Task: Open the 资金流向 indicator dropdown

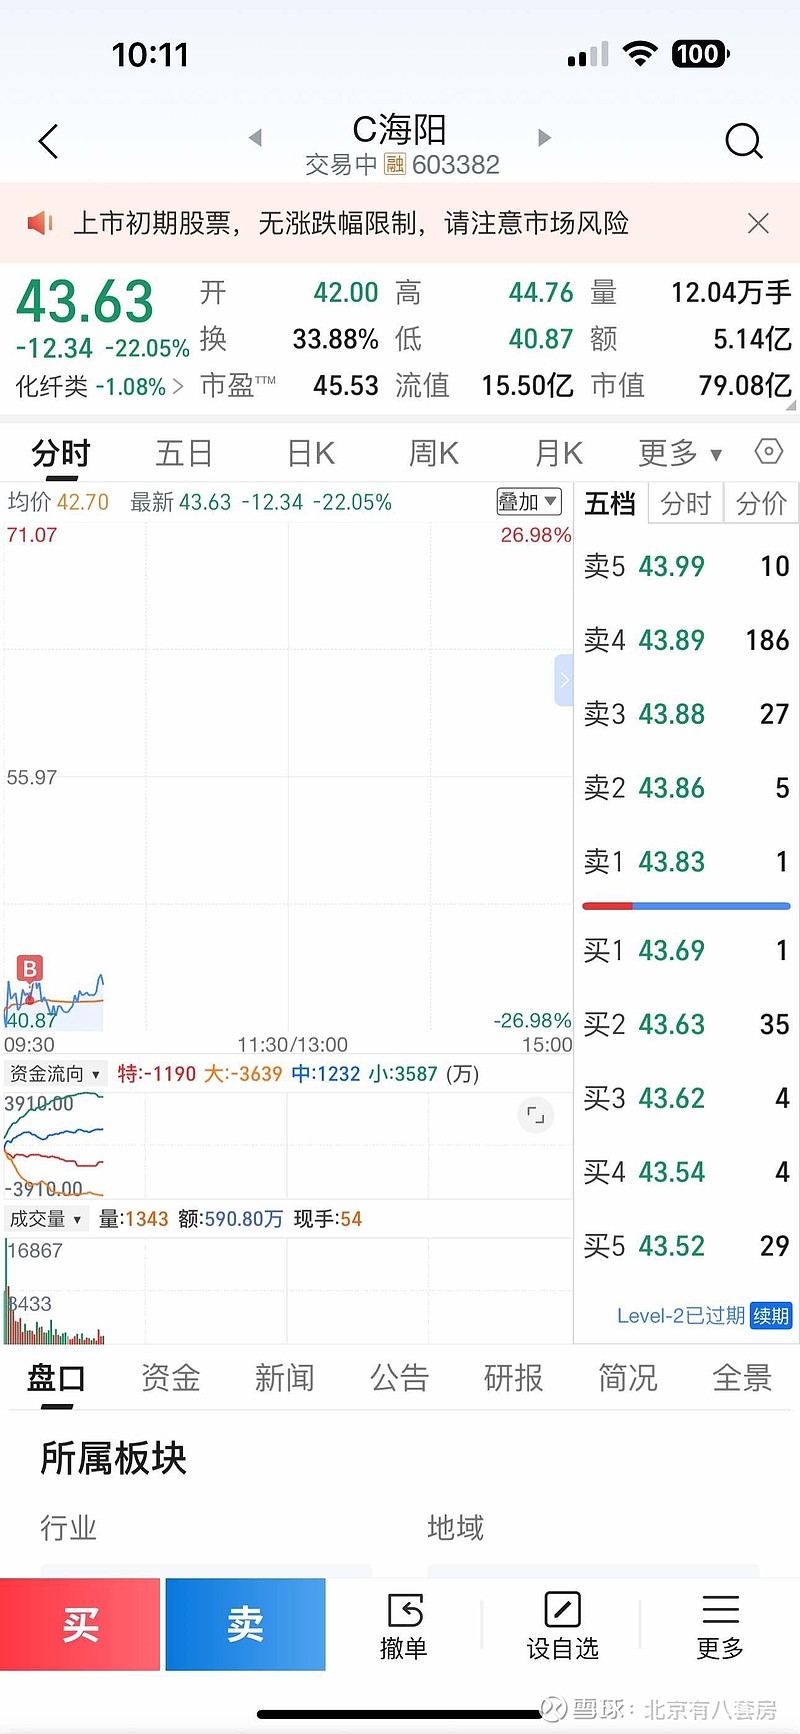Action: coord(55,1074)
